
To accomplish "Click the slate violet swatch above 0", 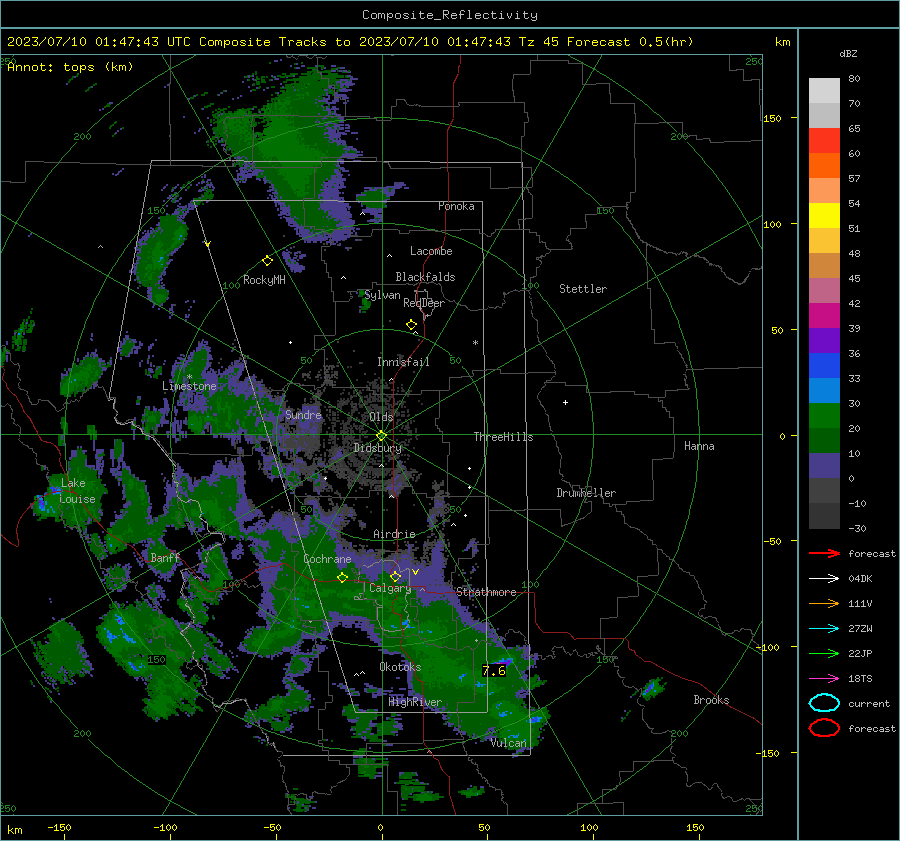I will [x=824, y=466].
